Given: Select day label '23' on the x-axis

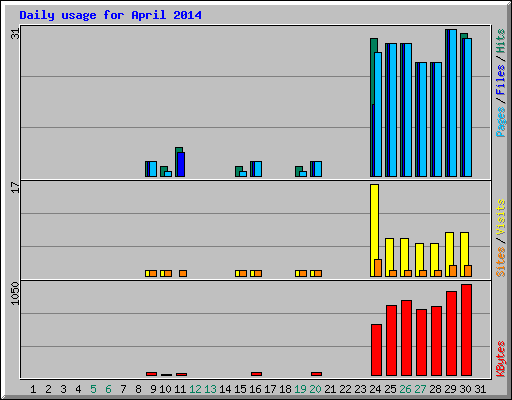Looking at the screenshot, I should [360, 389].
